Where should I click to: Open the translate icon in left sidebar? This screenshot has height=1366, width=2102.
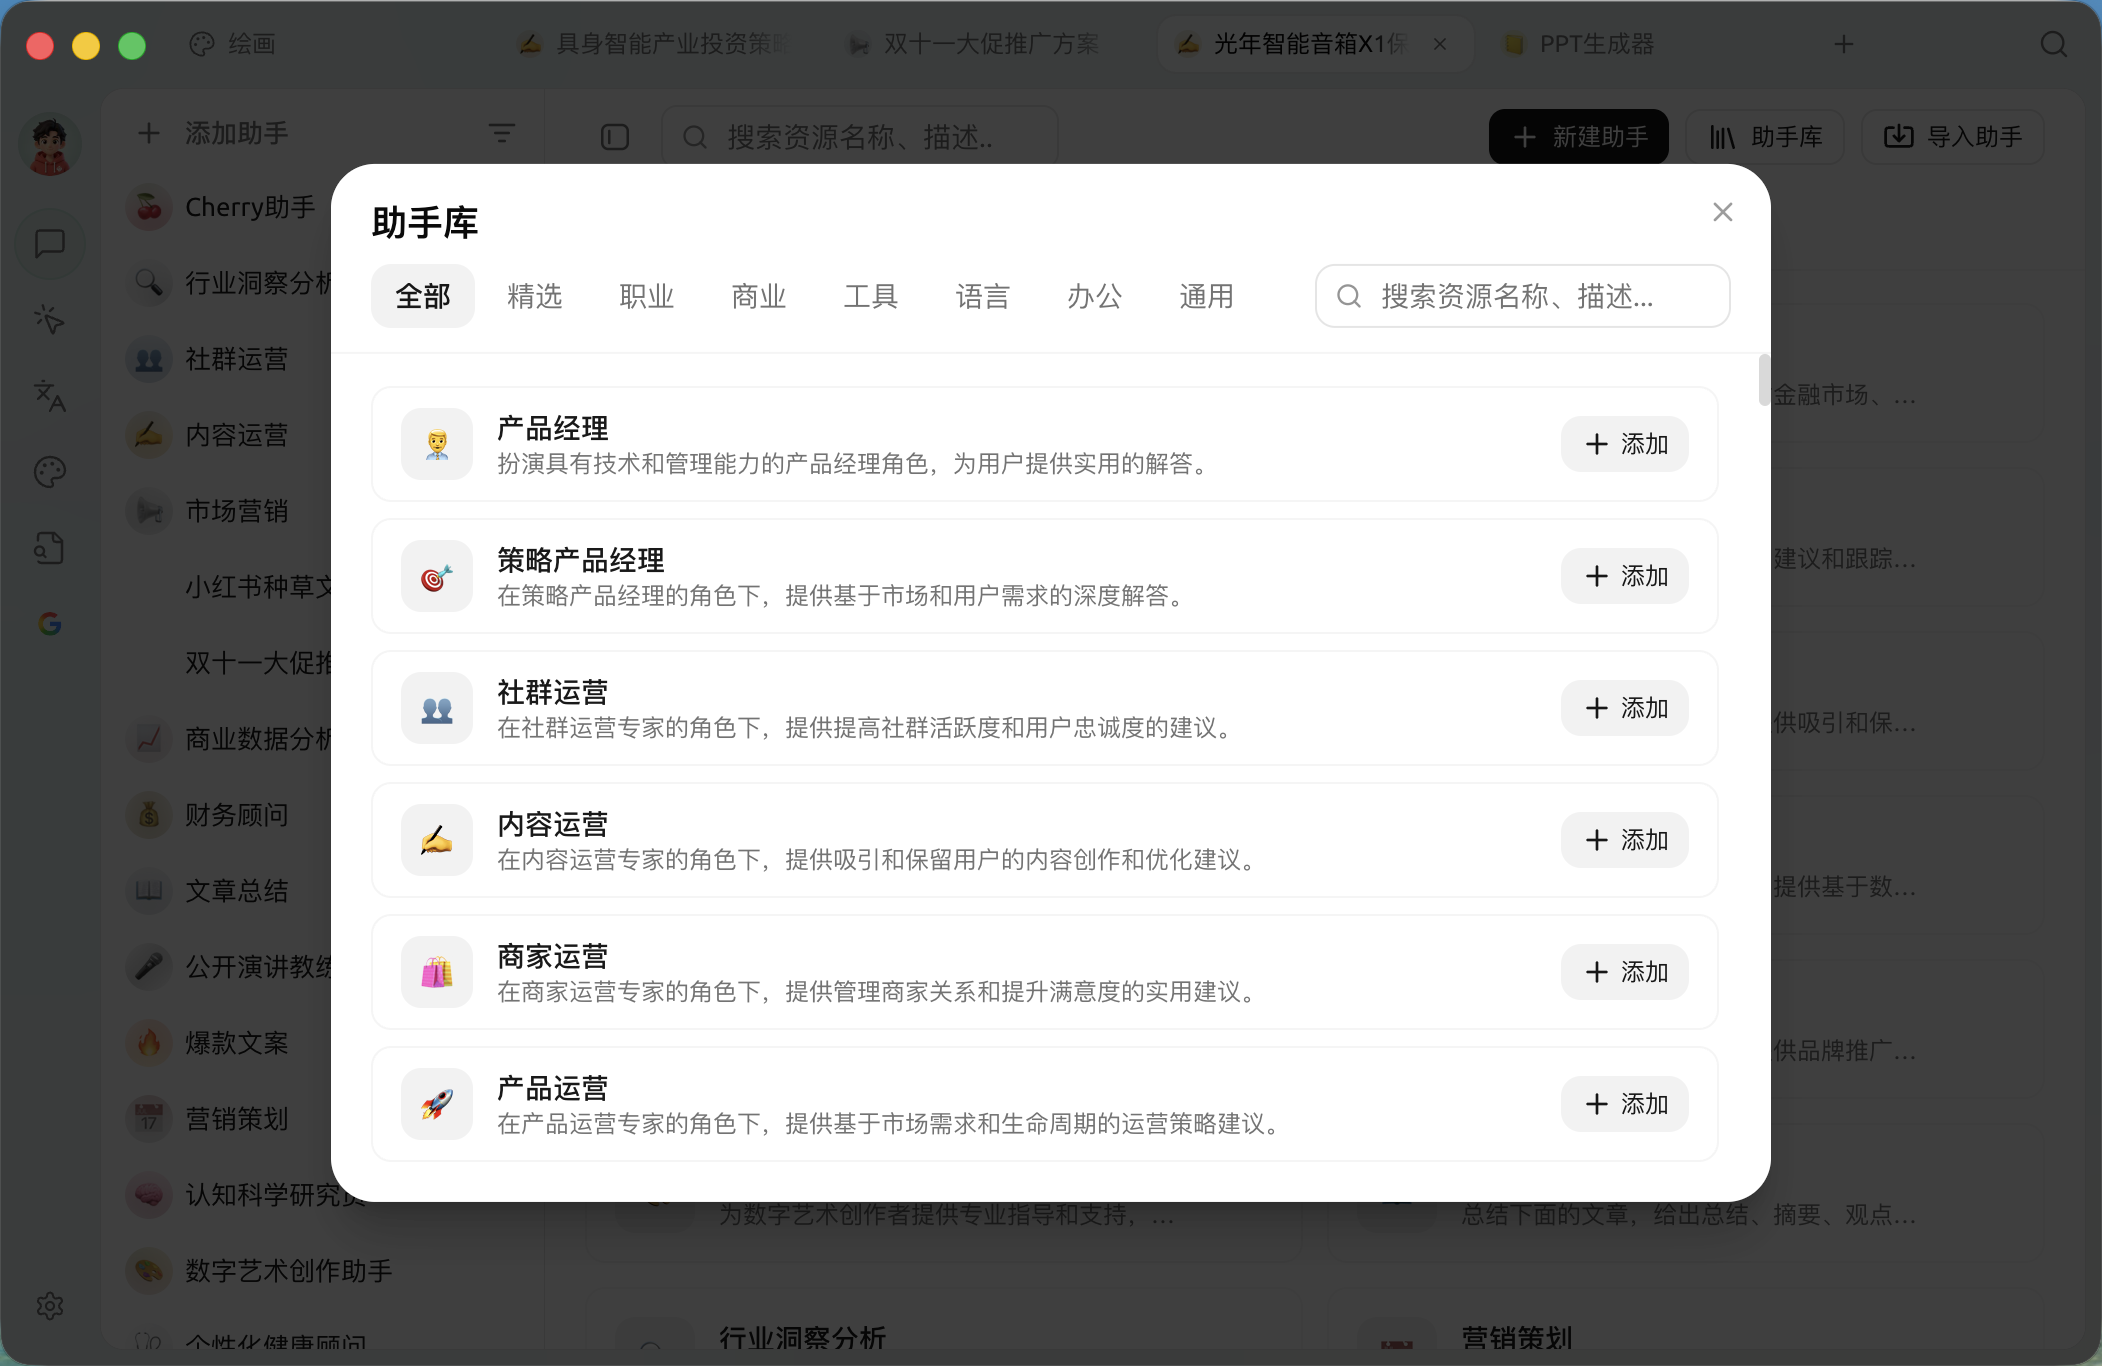coord(50,396)
